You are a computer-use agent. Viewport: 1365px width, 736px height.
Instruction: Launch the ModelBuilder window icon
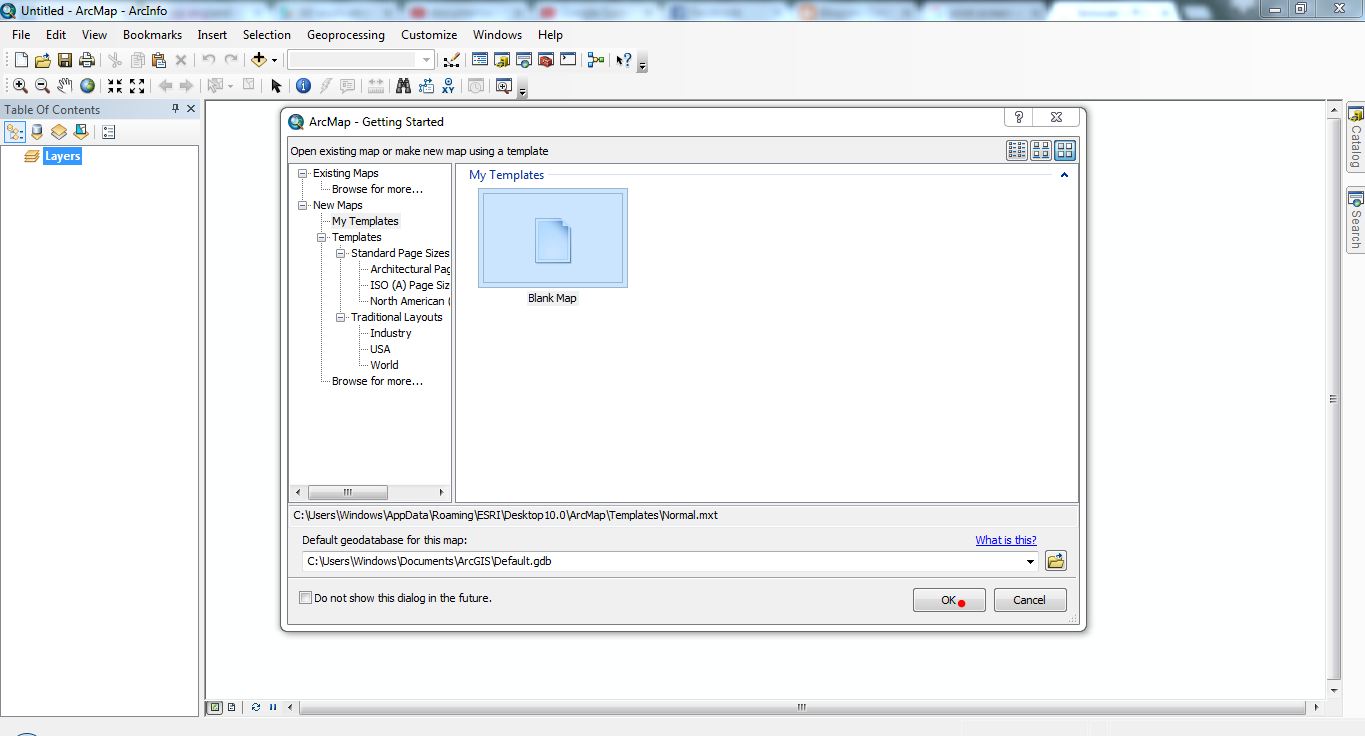tap(596, 60)
